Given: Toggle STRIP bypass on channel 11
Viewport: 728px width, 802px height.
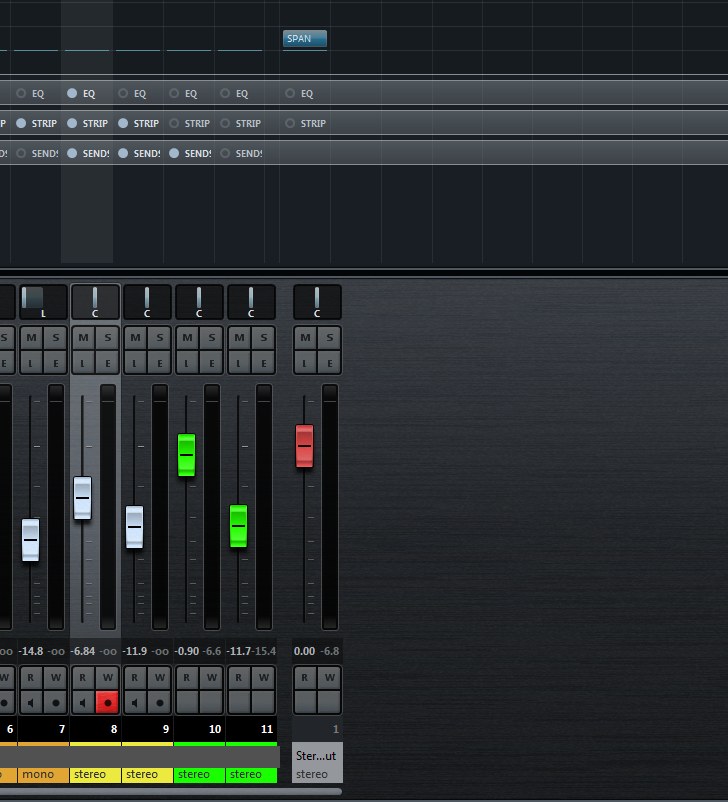Looking at the screenshot, I should [225, 123].
